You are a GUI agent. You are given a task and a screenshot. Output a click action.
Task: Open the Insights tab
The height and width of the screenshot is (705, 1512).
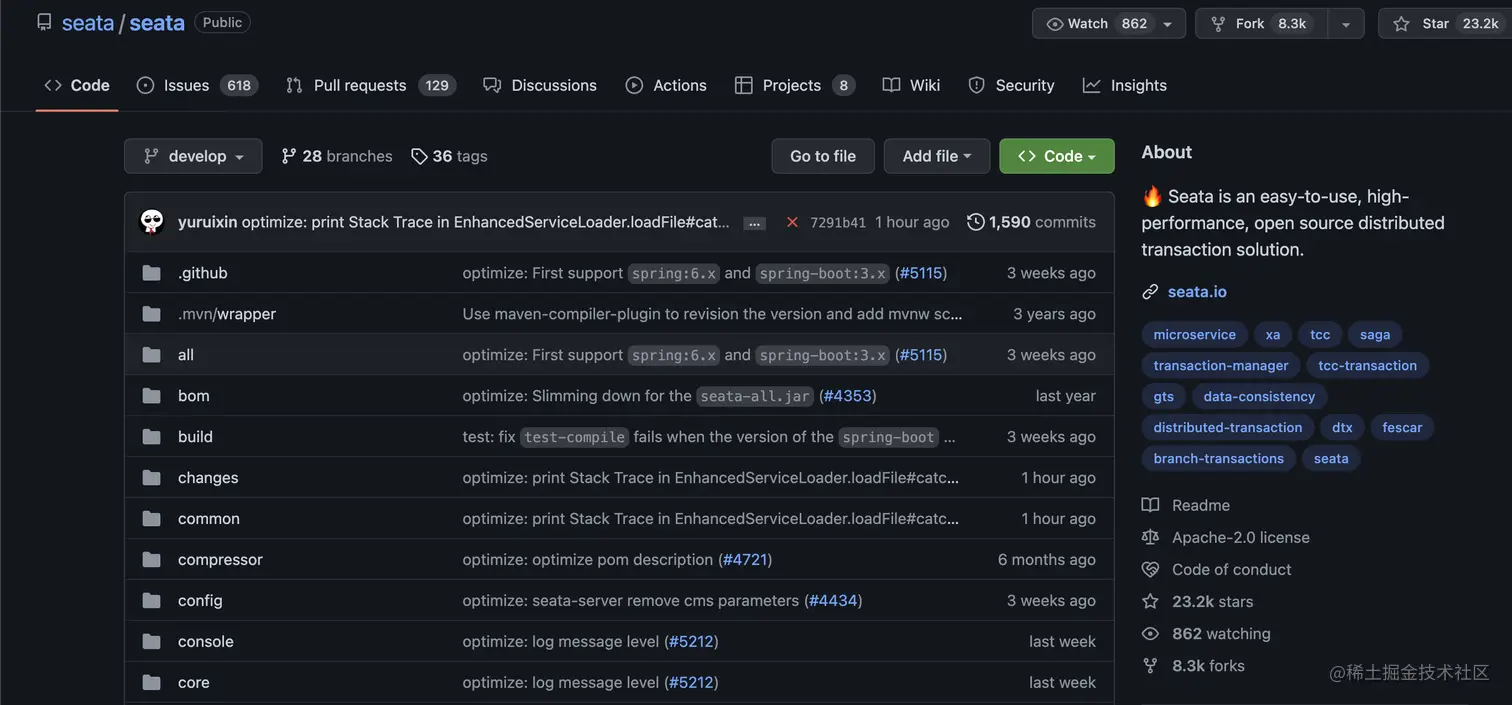click(1125, 85)
